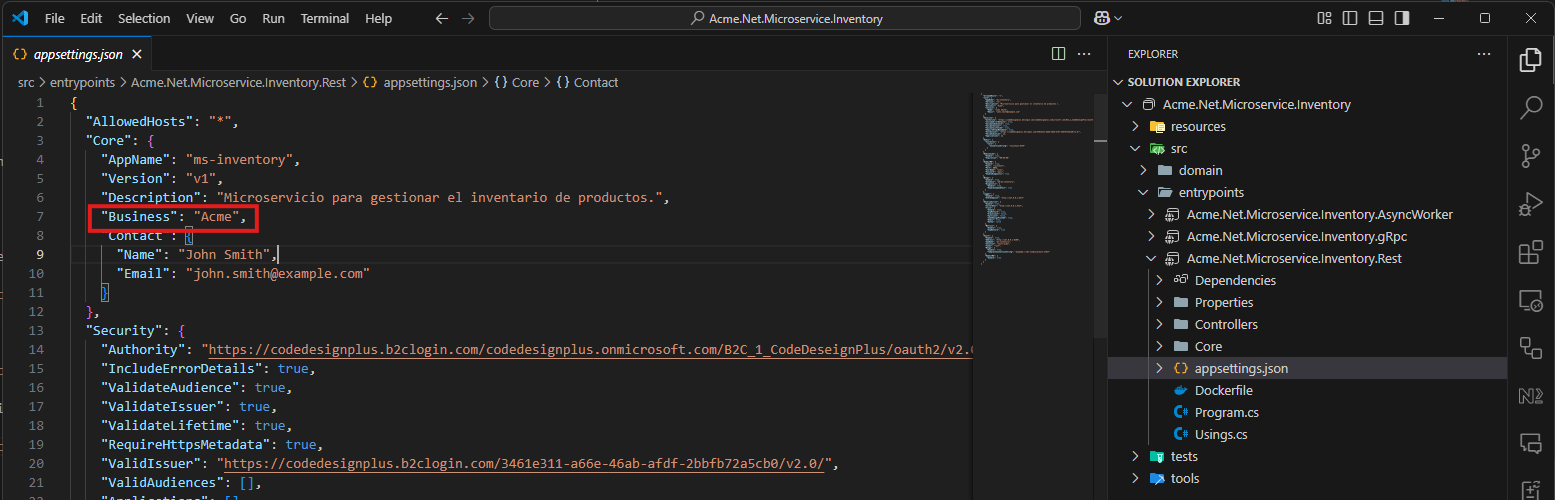Viewport: 1555px width, 500px height.
Task: Expand the Controllers folder chevron
Action: click(1159, 324)
